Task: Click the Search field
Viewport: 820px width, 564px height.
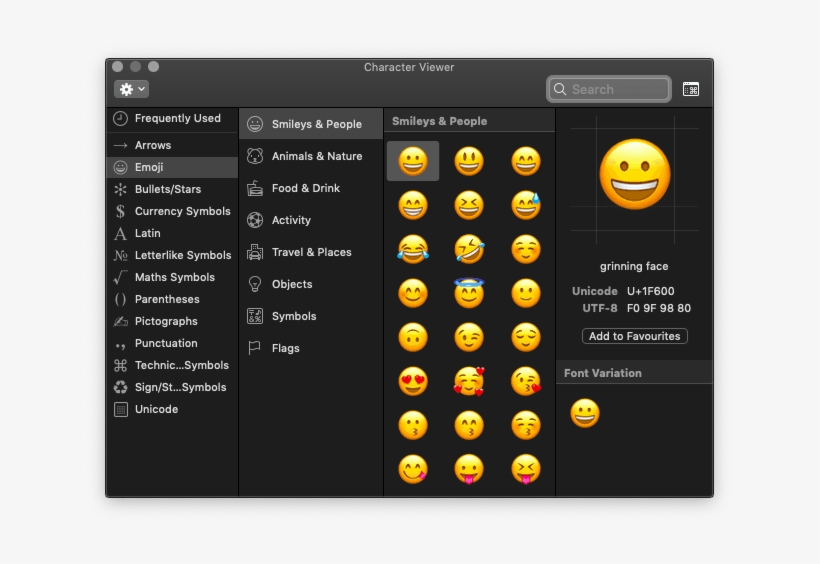Action: (609, 89)
